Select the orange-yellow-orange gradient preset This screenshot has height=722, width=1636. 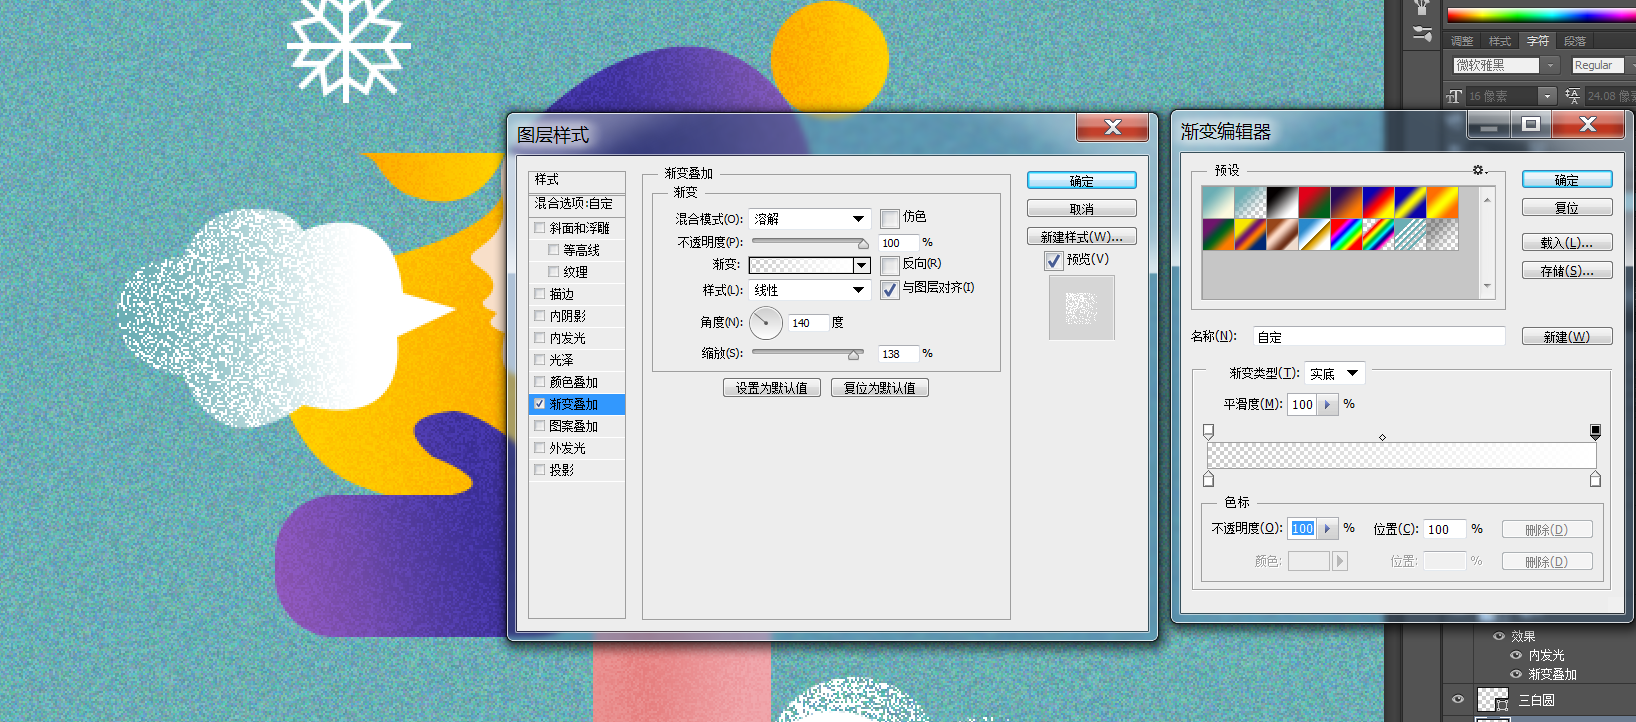point(1442,203)
